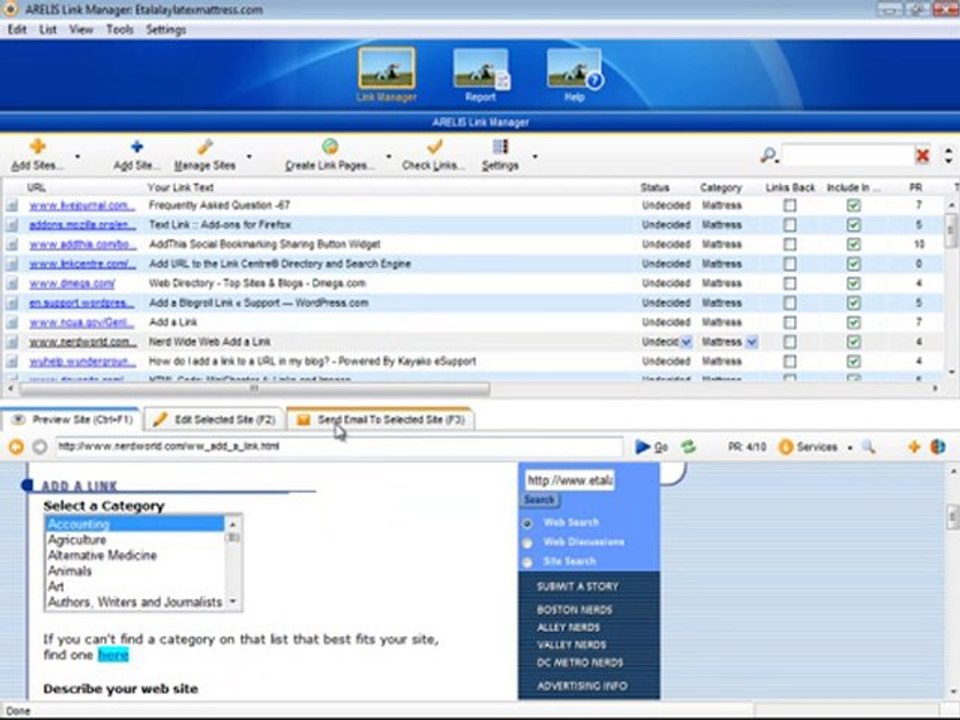Check Links Back for Nerd Wide Web row
Image resolution: width=960 pixels, height=720 pixels.
tap(790, 342)
